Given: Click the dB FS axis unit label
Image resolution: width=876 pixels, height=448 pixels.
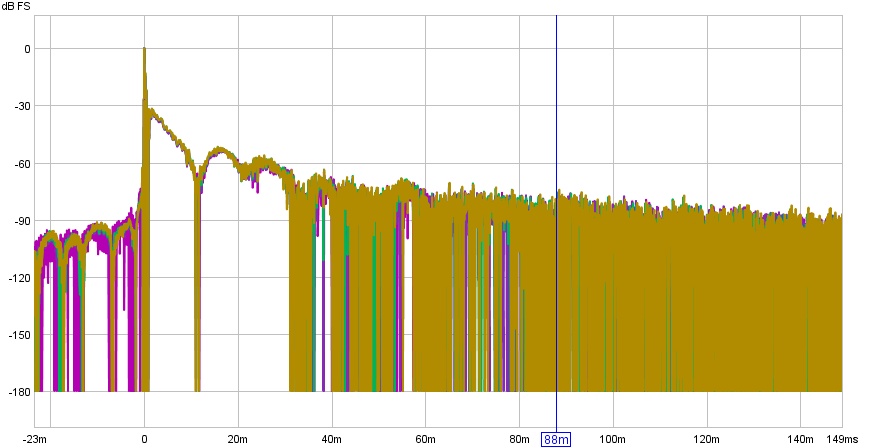Looking at the screenshot, I should (17, 8).
